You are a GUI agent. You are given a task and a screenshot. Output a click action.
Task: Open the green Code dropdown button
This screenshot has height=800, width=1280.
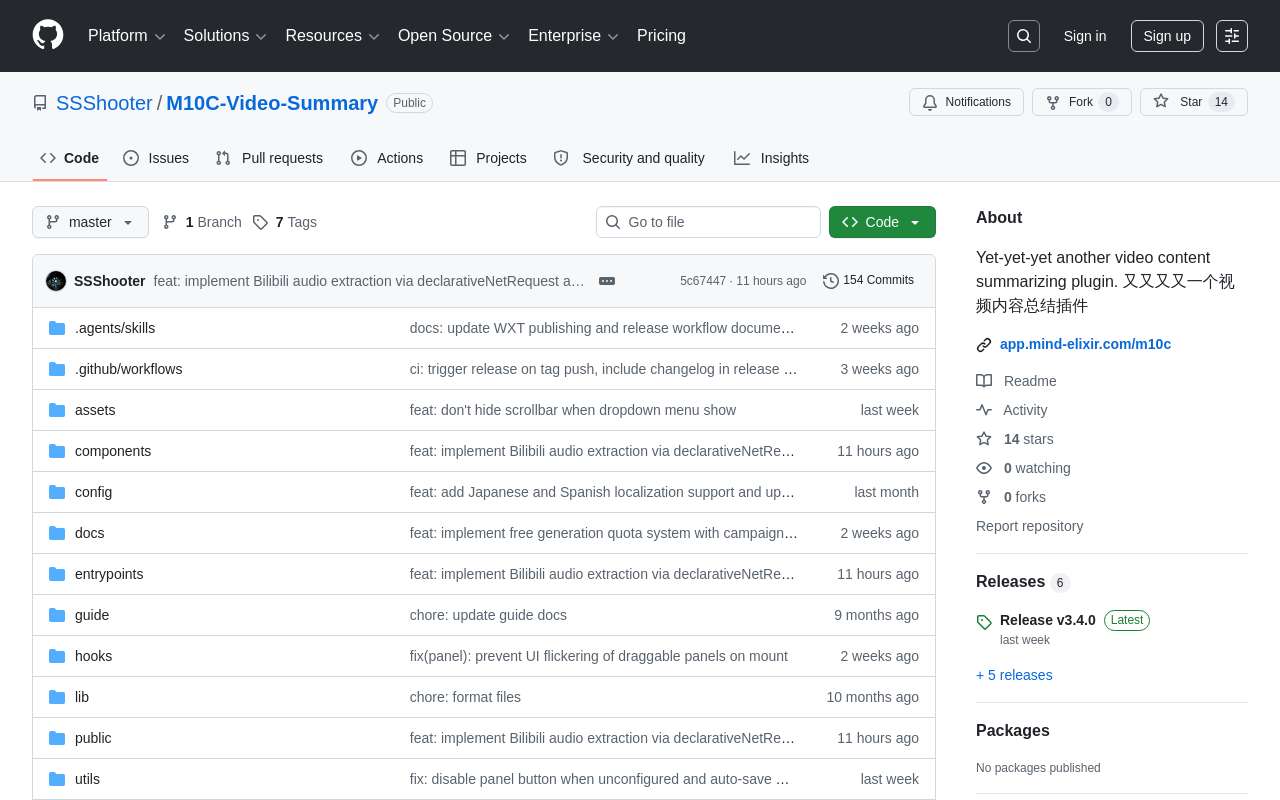(882, 222)
